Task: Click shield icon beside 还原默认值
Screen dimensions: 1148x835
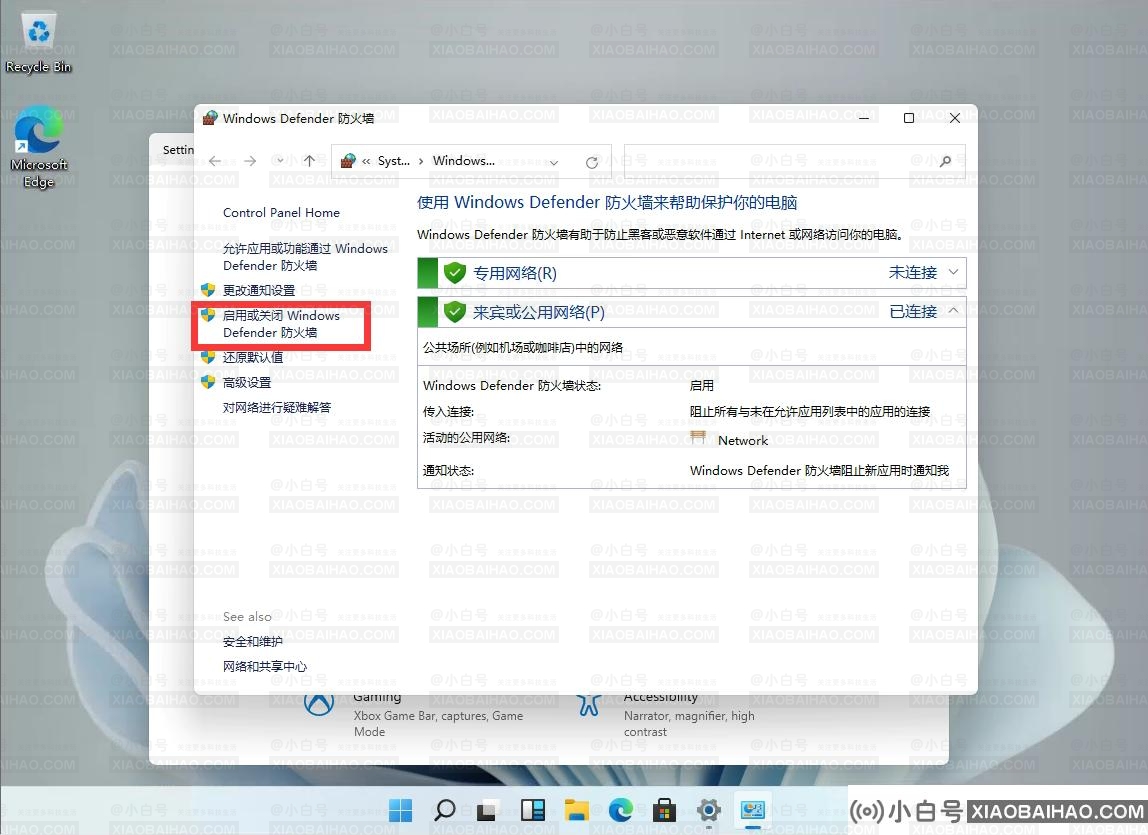Action: (208, 357)
